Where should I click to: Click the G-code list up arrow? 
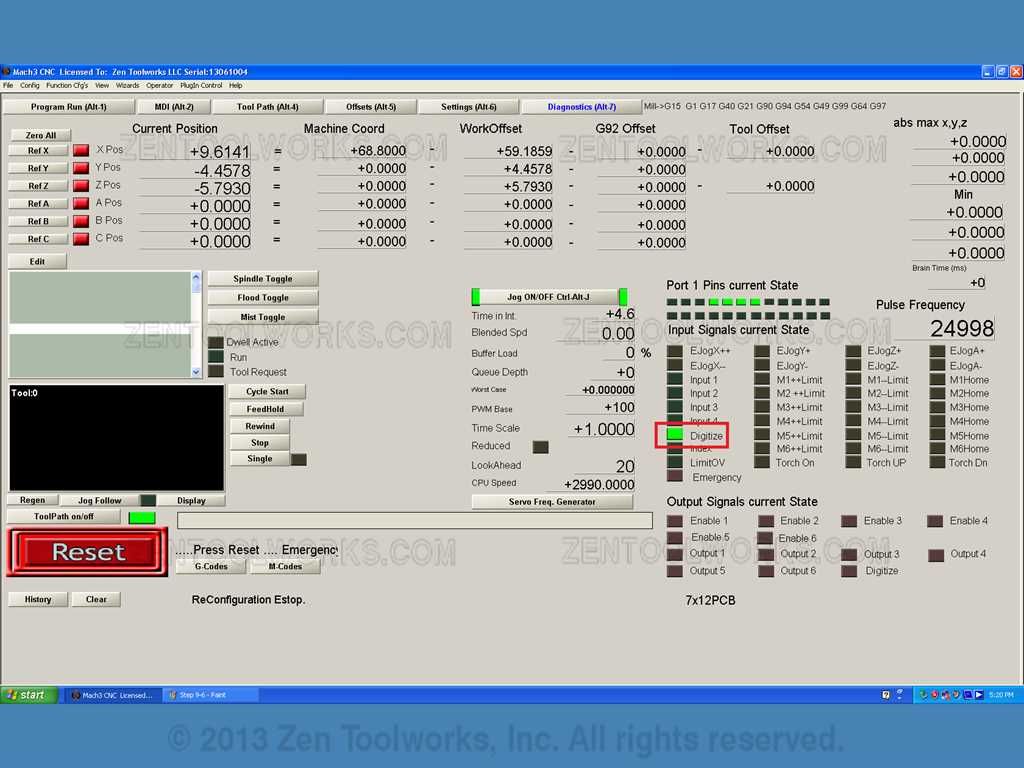coord(196,278)
